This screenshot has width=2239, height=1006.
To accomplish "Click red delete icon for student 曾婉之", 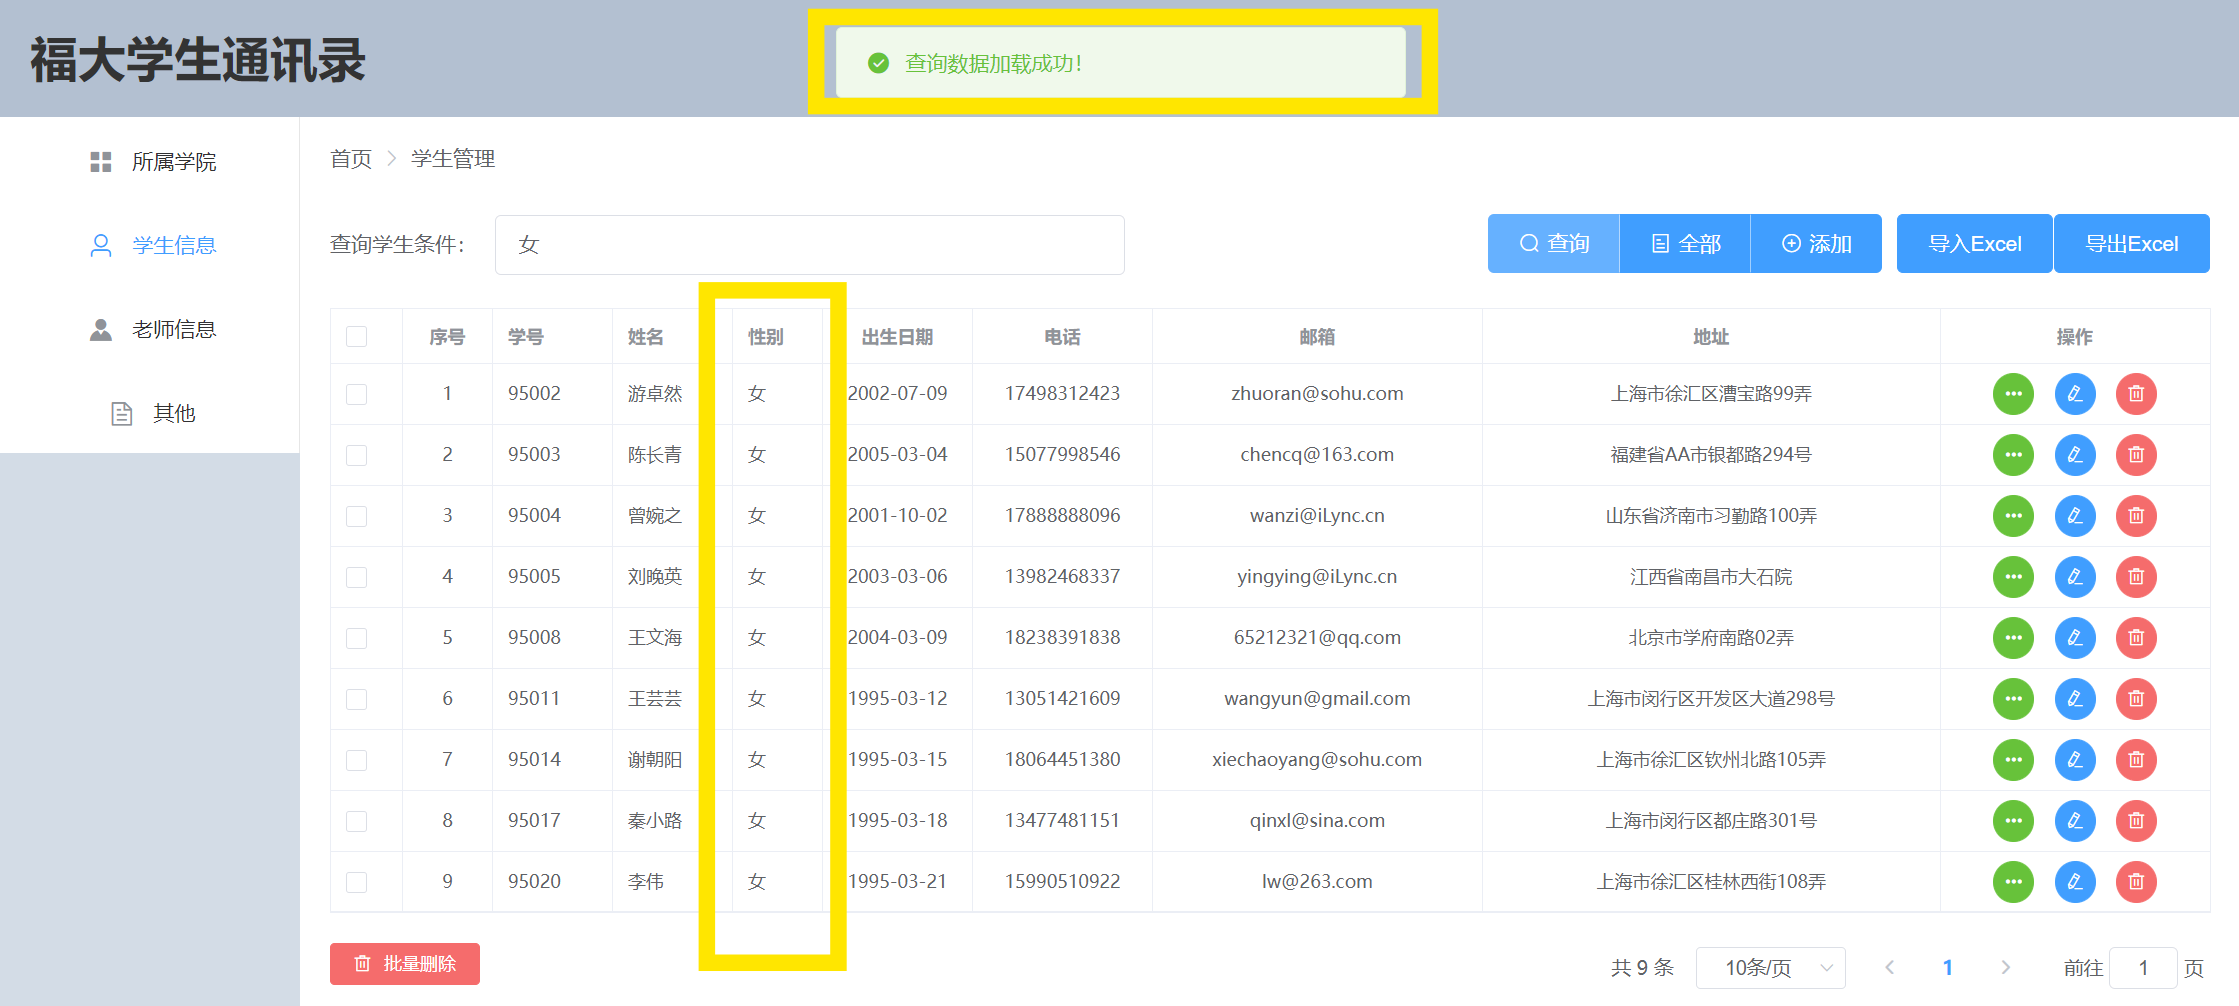I will (2136, 516).
